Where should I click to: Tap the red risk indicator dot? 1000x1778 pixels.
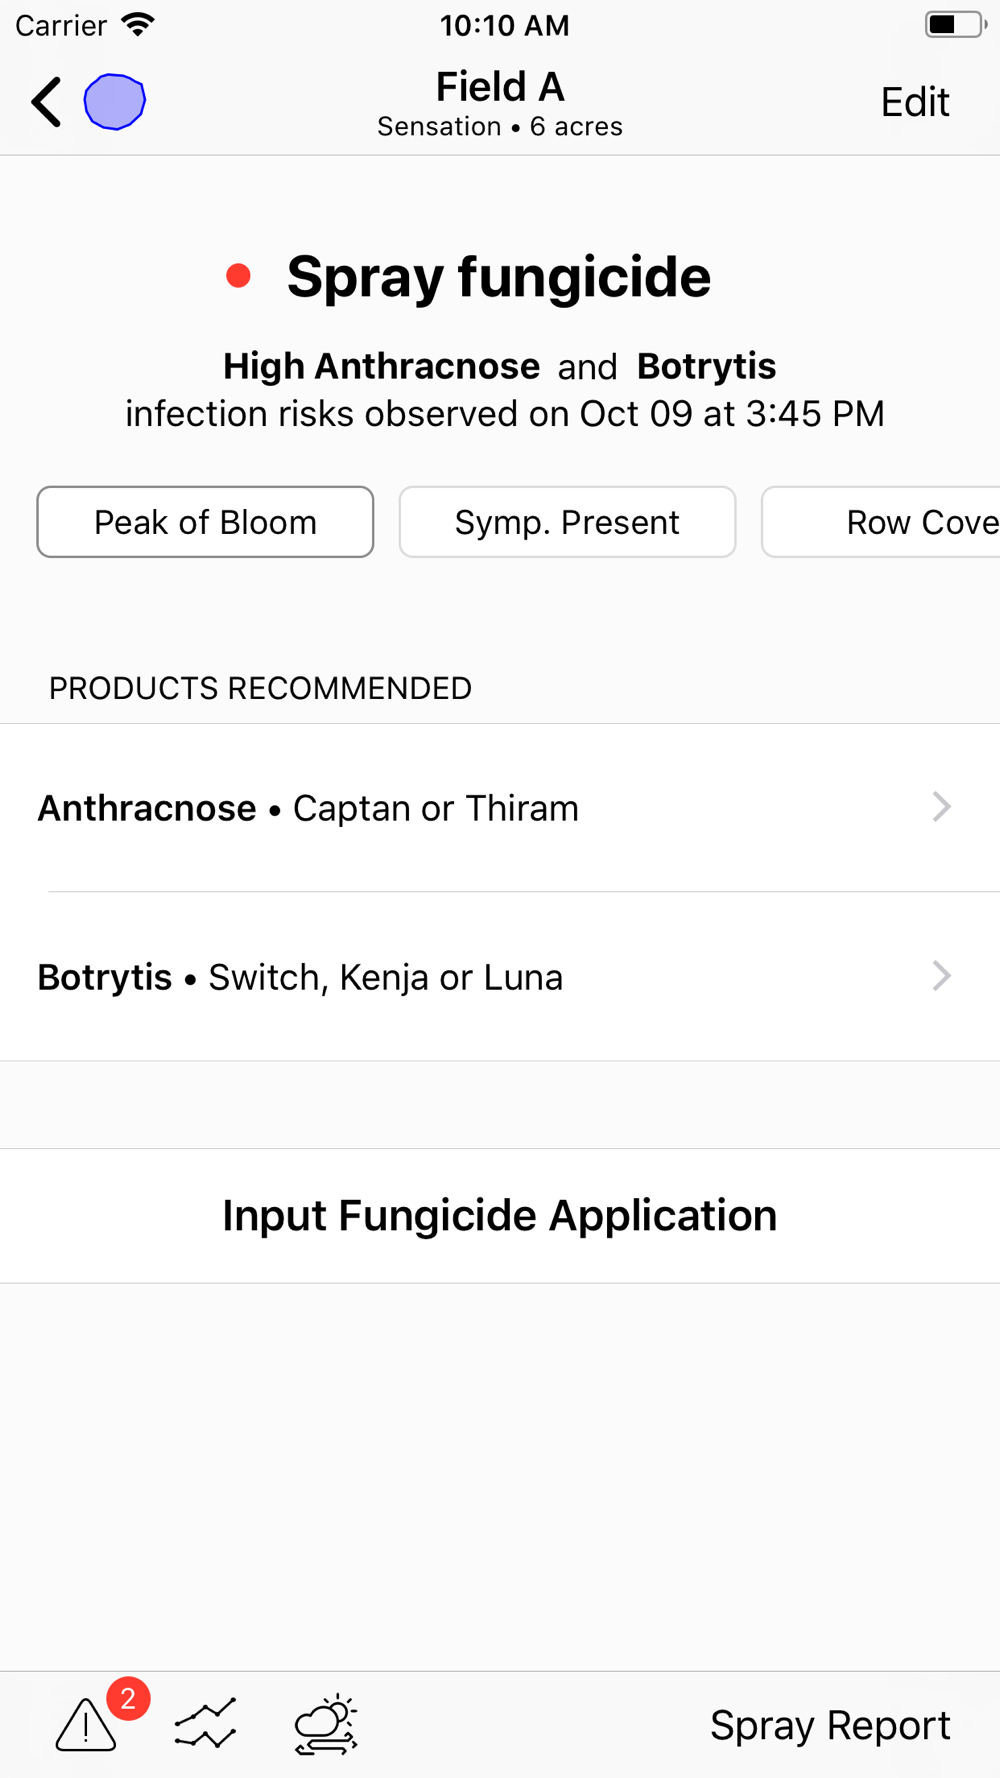point(238,276)
